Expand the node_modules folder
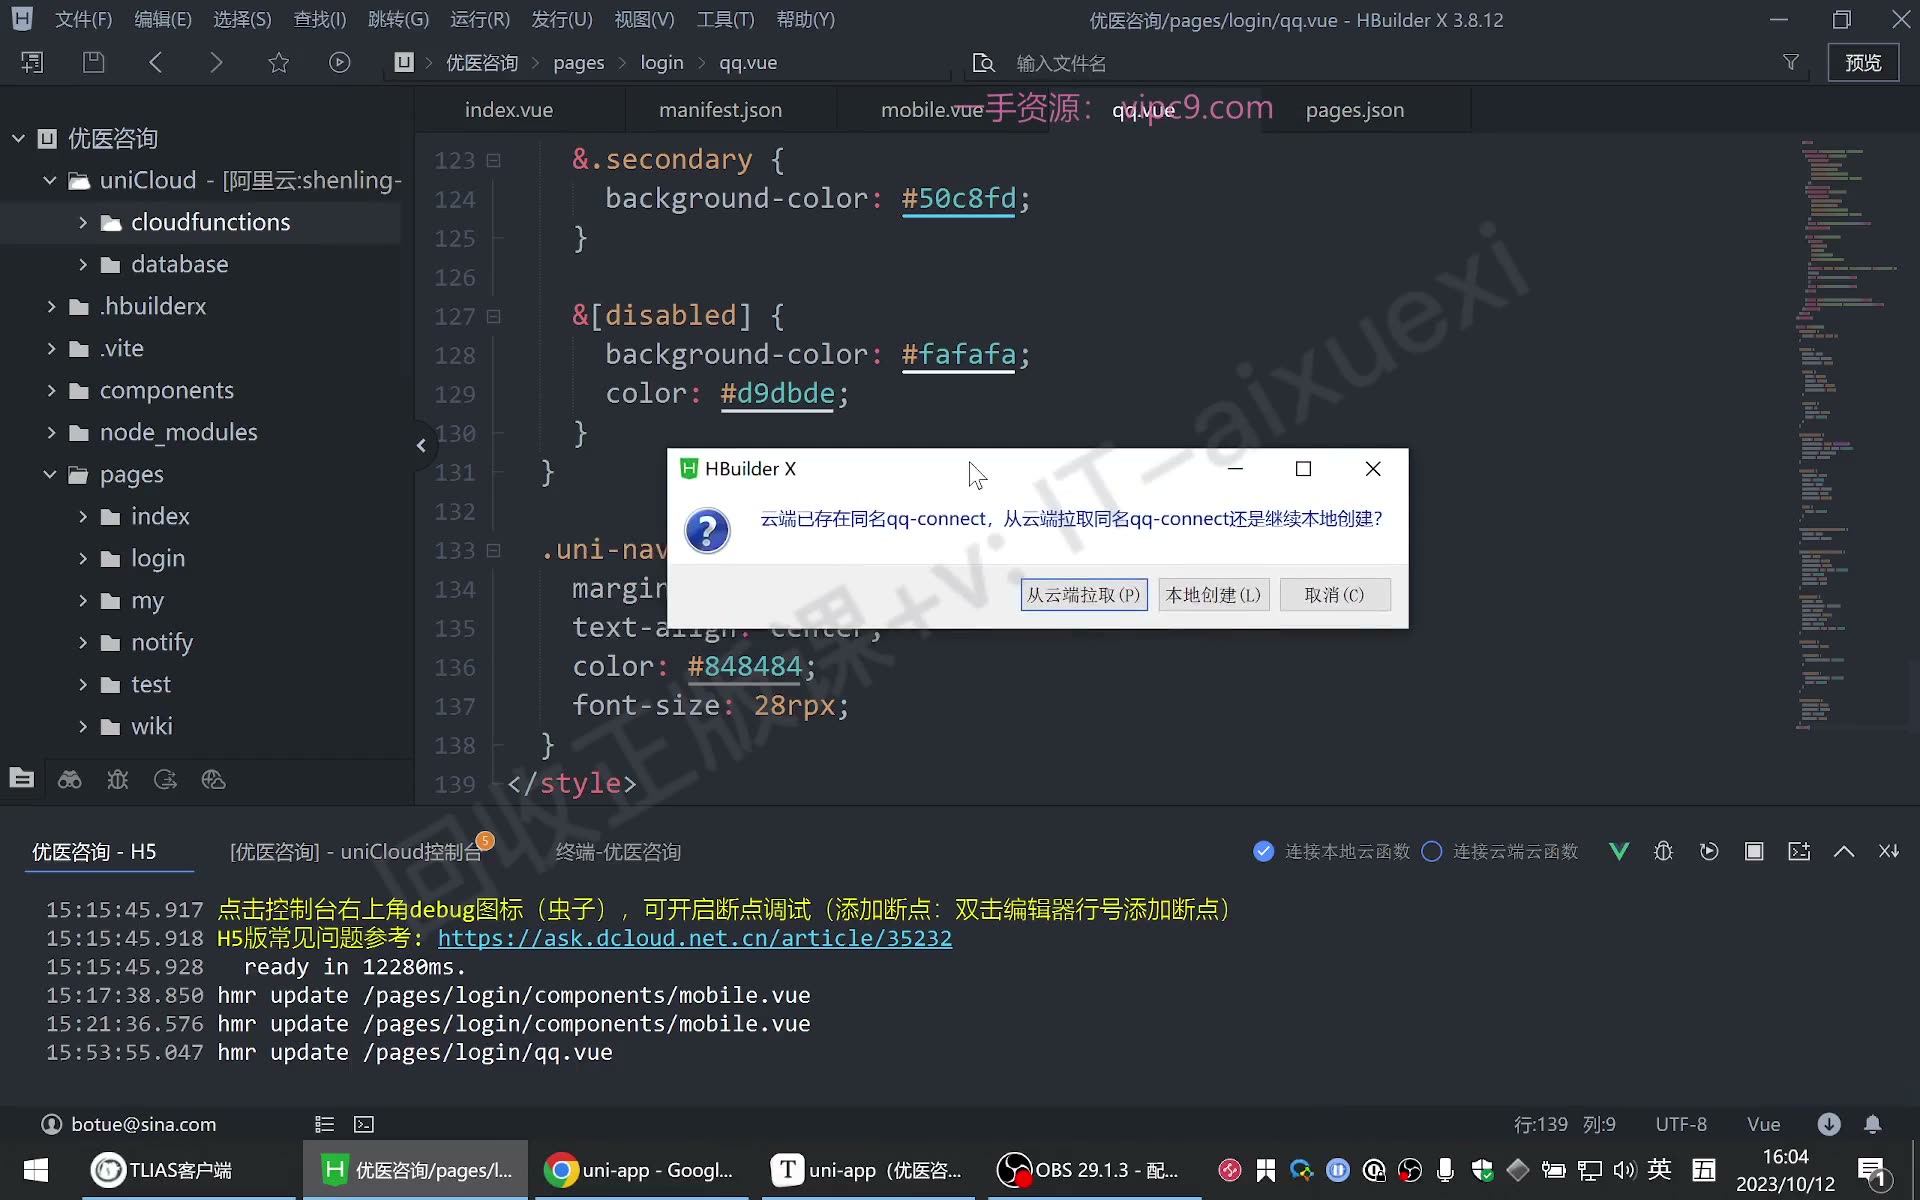The image size is (1920, 1200). coord(51,432)
